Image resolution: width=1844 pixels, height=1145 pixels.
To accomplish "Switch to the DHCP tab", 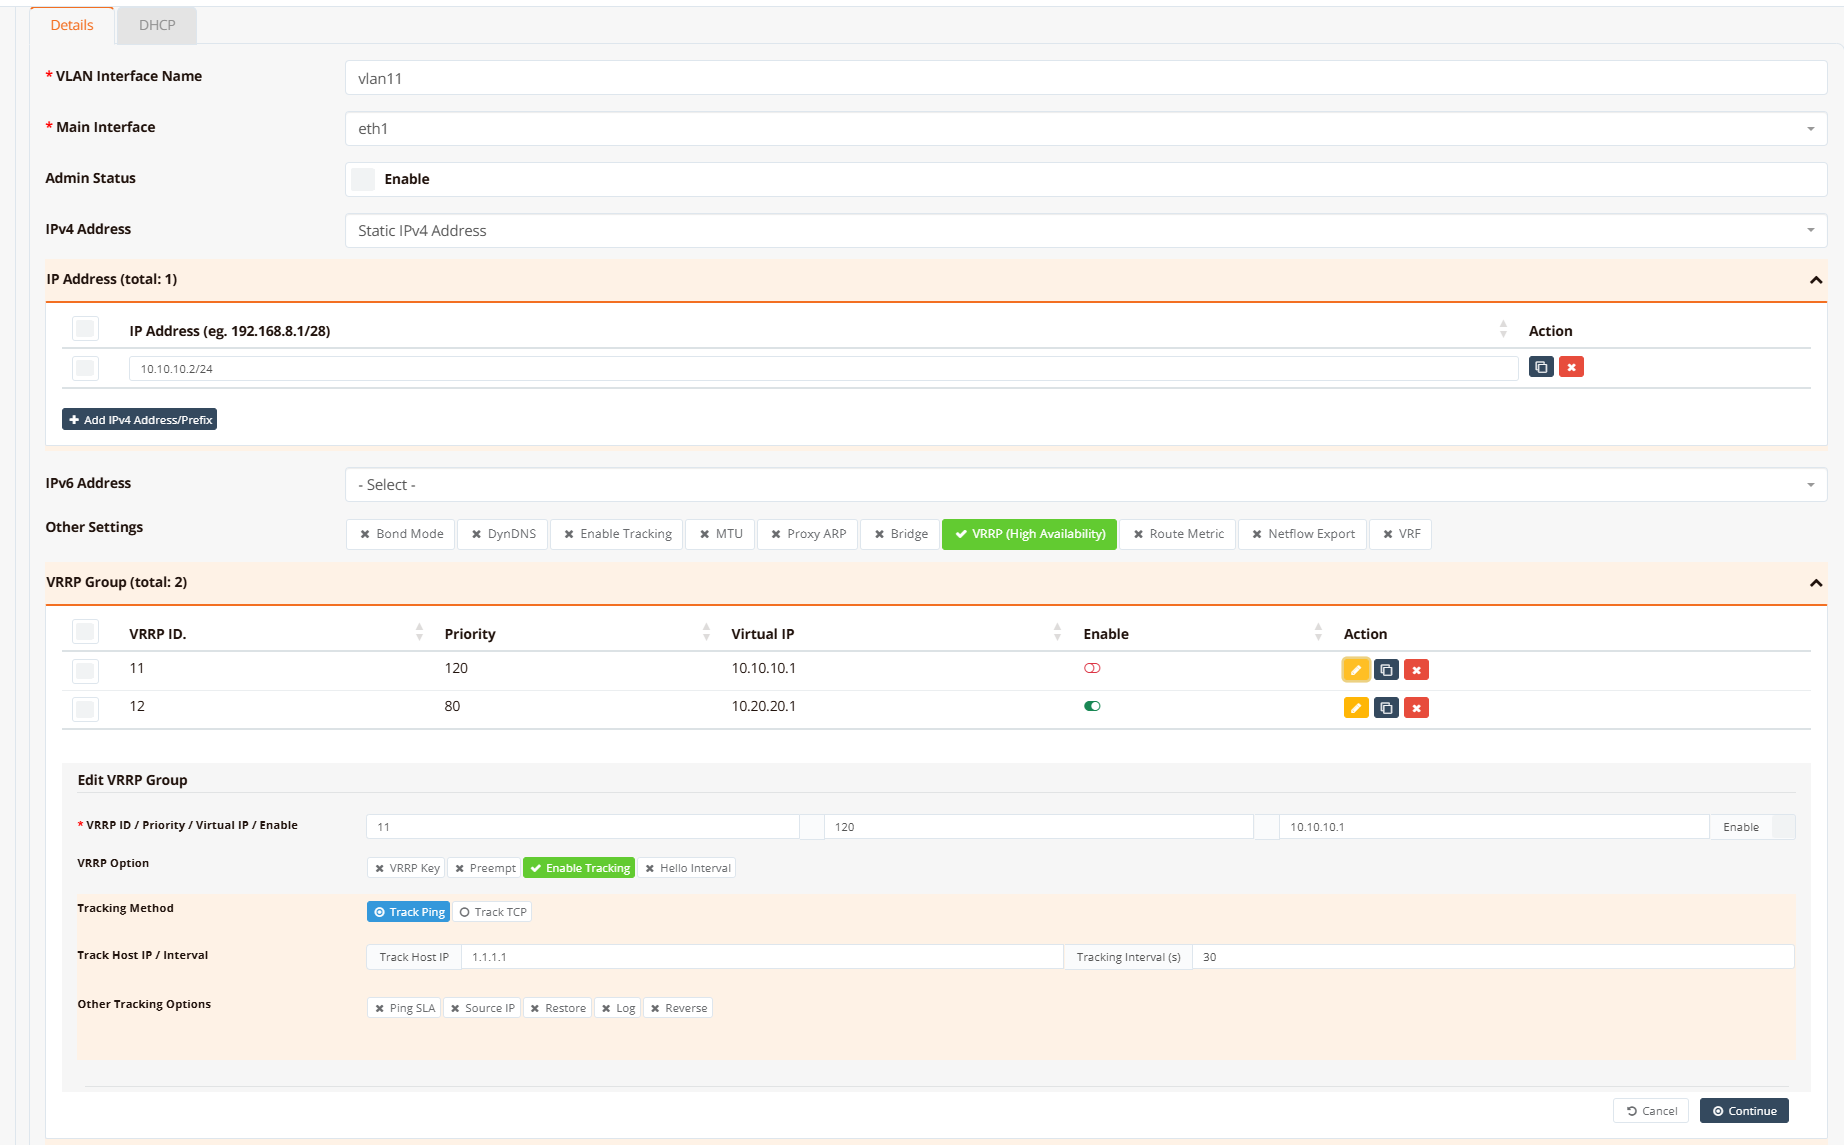I will (x=157, y=25).
